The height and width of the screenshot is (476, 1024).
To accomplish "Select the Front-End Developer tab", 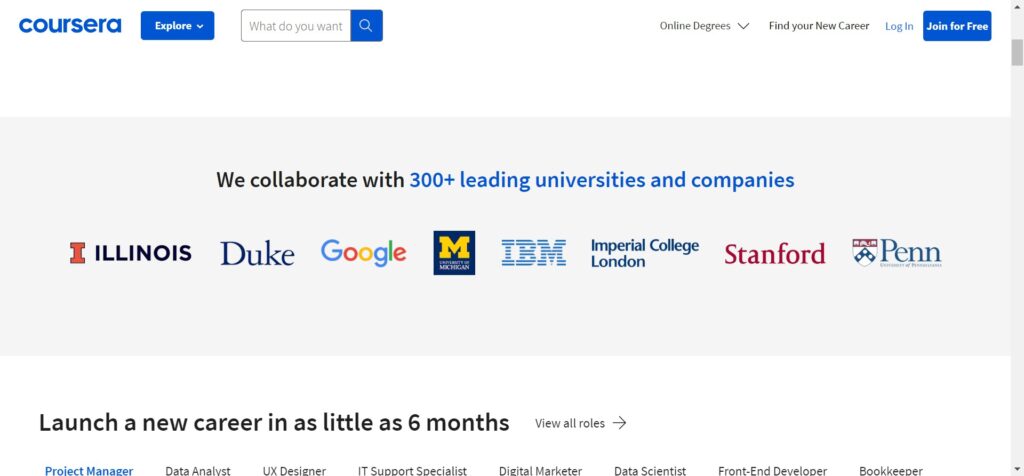I will (x=773, y=470).
